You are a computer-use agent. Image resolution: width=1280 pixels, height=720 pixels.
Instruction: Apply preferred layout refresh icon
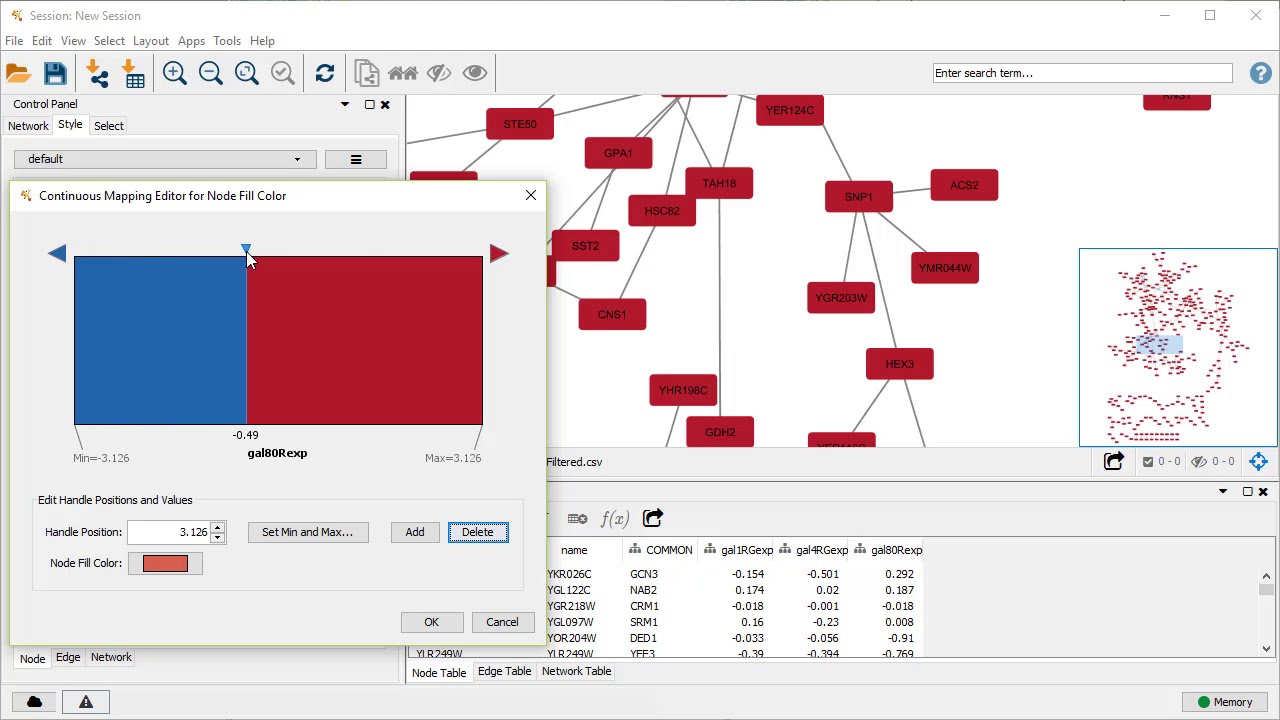pos(325,73)
